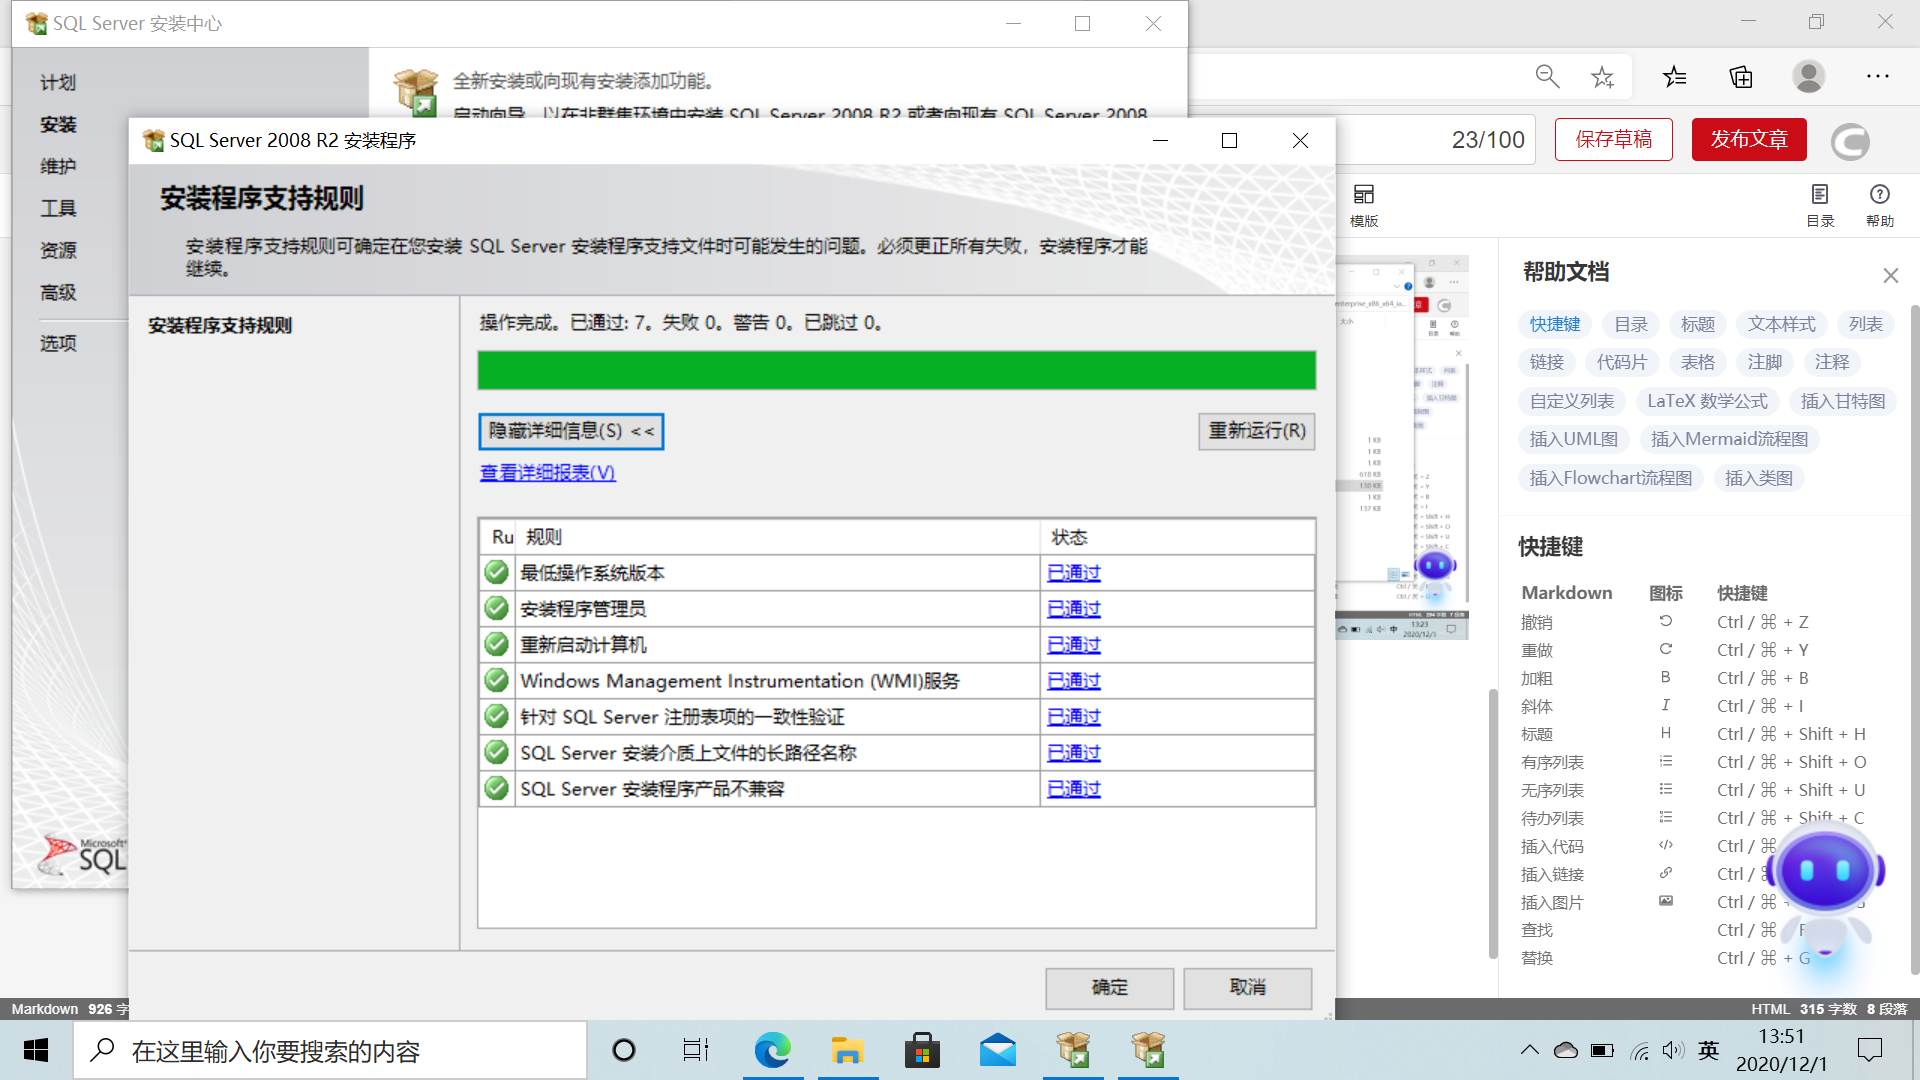Select the 快捷键 help tag
The width and height of the screenshot is (1920, 1080).
tap(1555, 324)
